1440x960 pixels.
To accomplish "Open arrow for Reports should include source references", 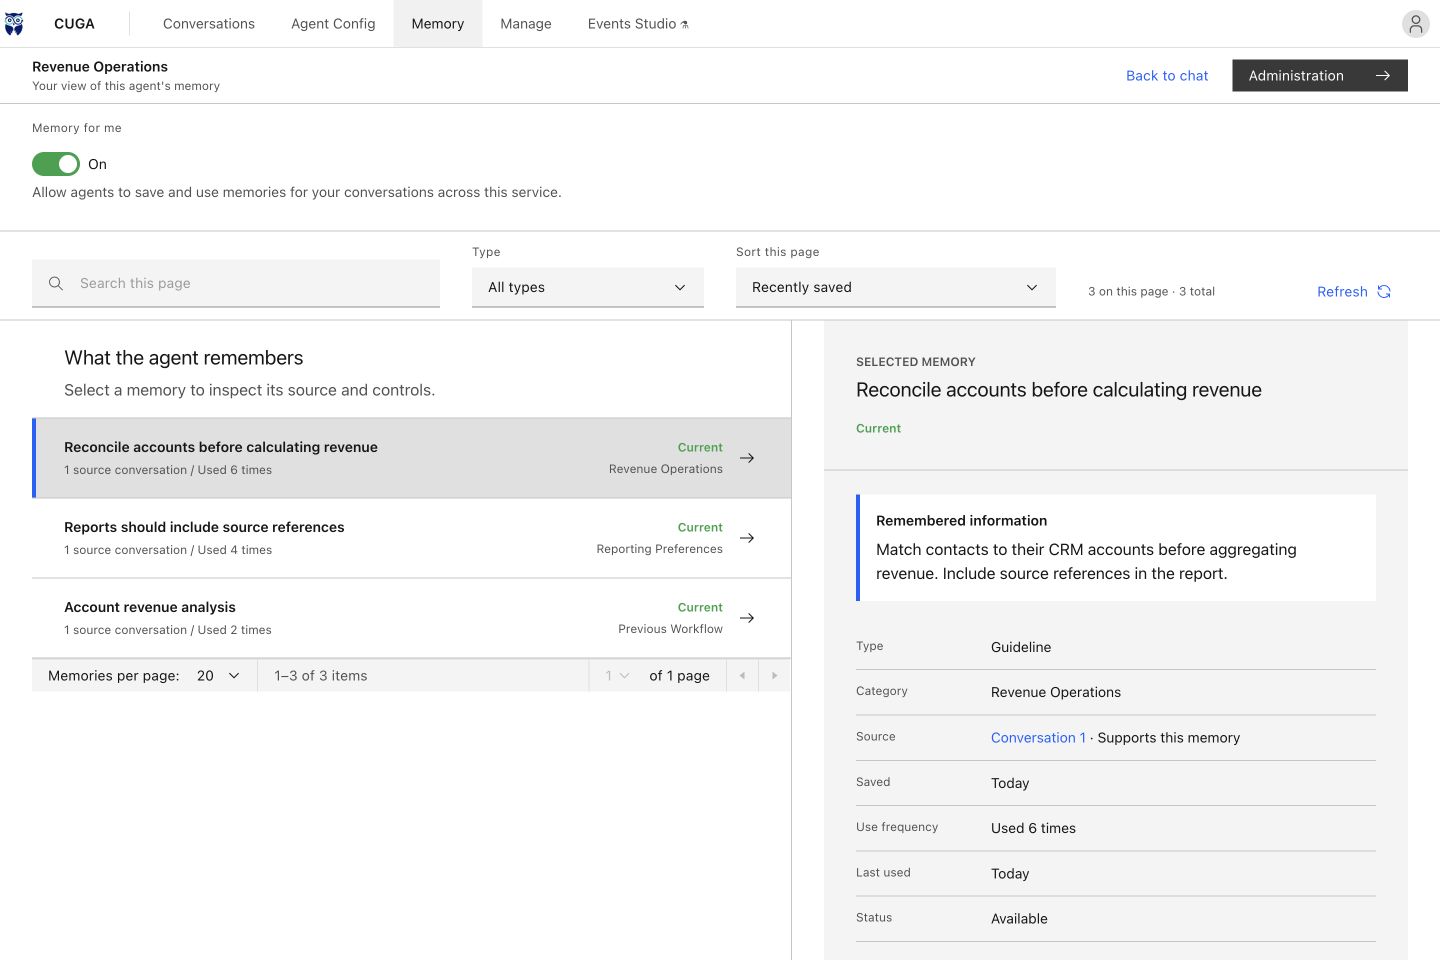I will tap(747, 538).
